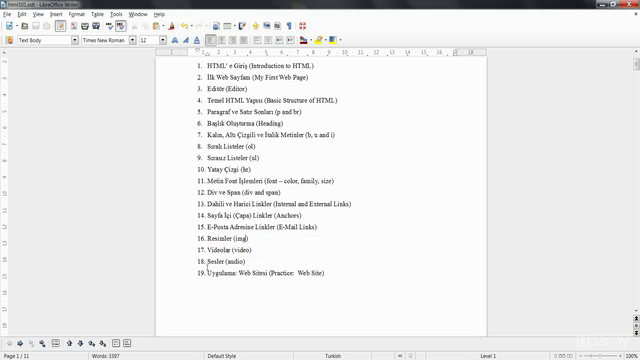Toggle Bullets list button
This screenshot has width=640, height=360.
268,40
